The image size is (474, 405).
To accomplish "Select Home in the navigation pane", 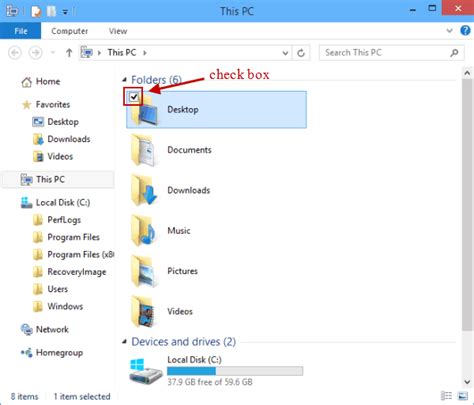I will [48, 81].
